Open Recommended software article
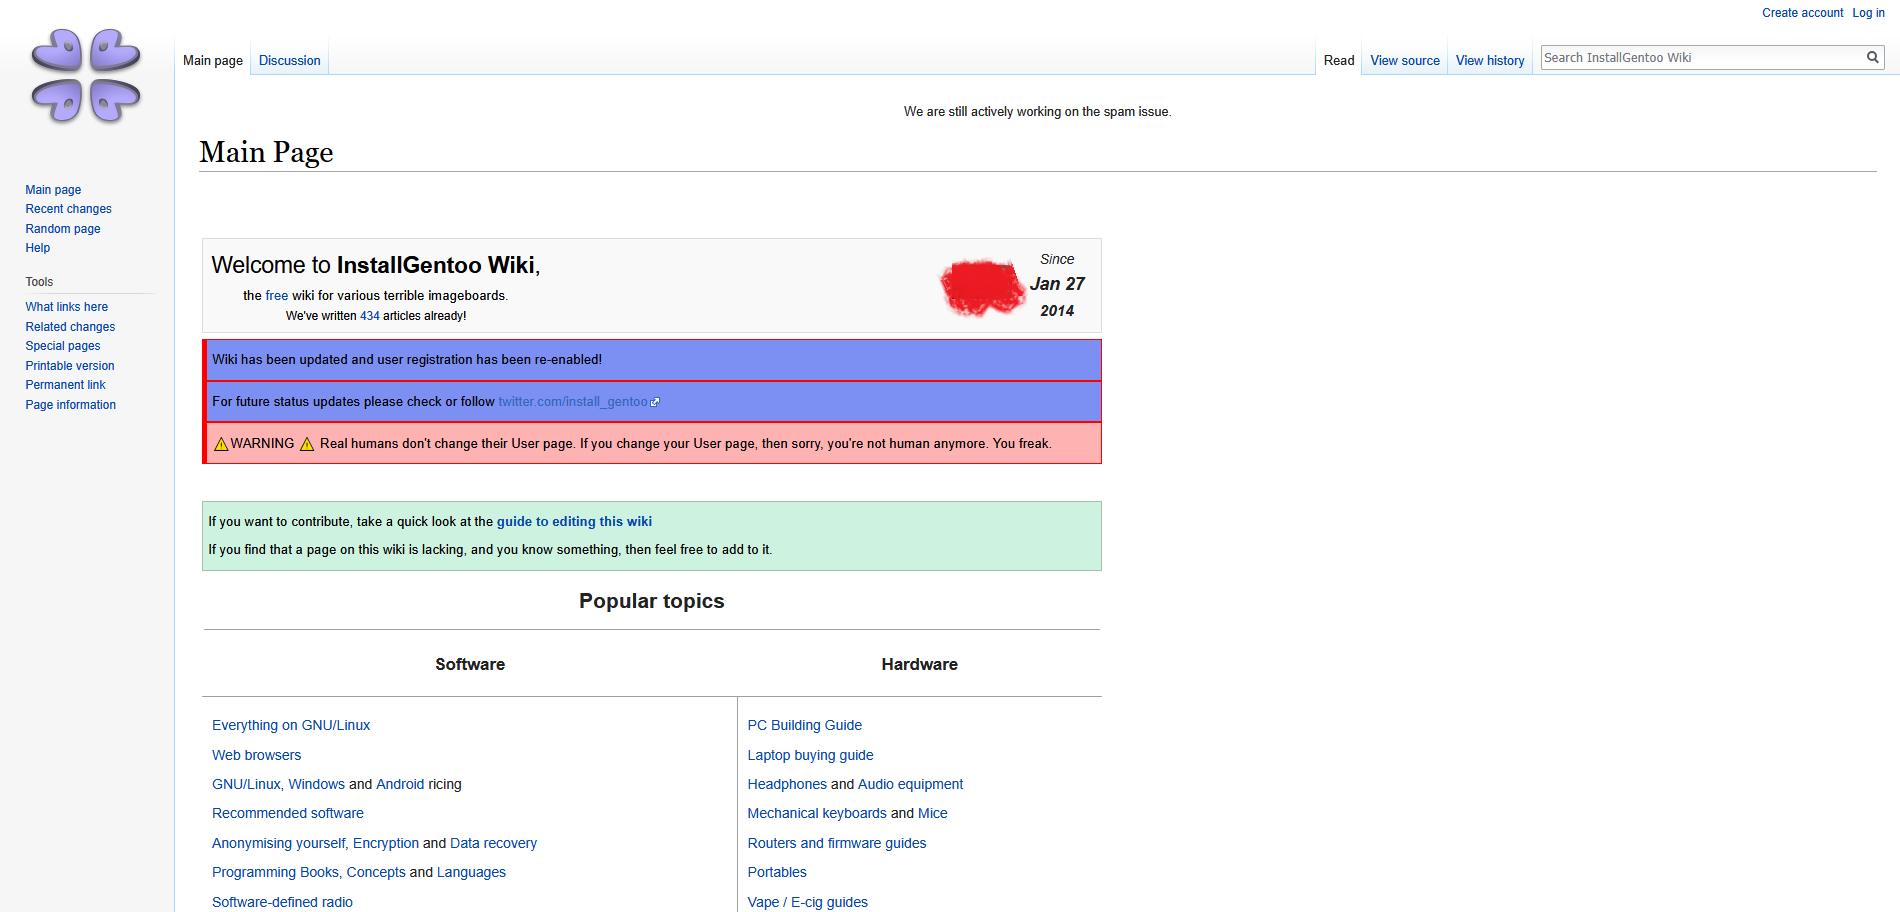1900x912 pixels. click(288, 813)
